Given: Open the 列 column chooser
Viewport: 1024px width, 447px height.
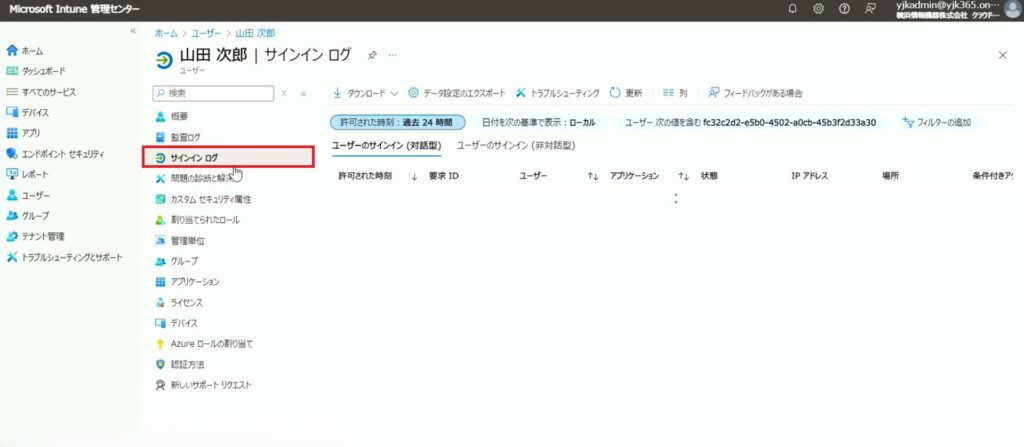Looking at the screenshot, I should pyautogui.click(x=675, y=93).
